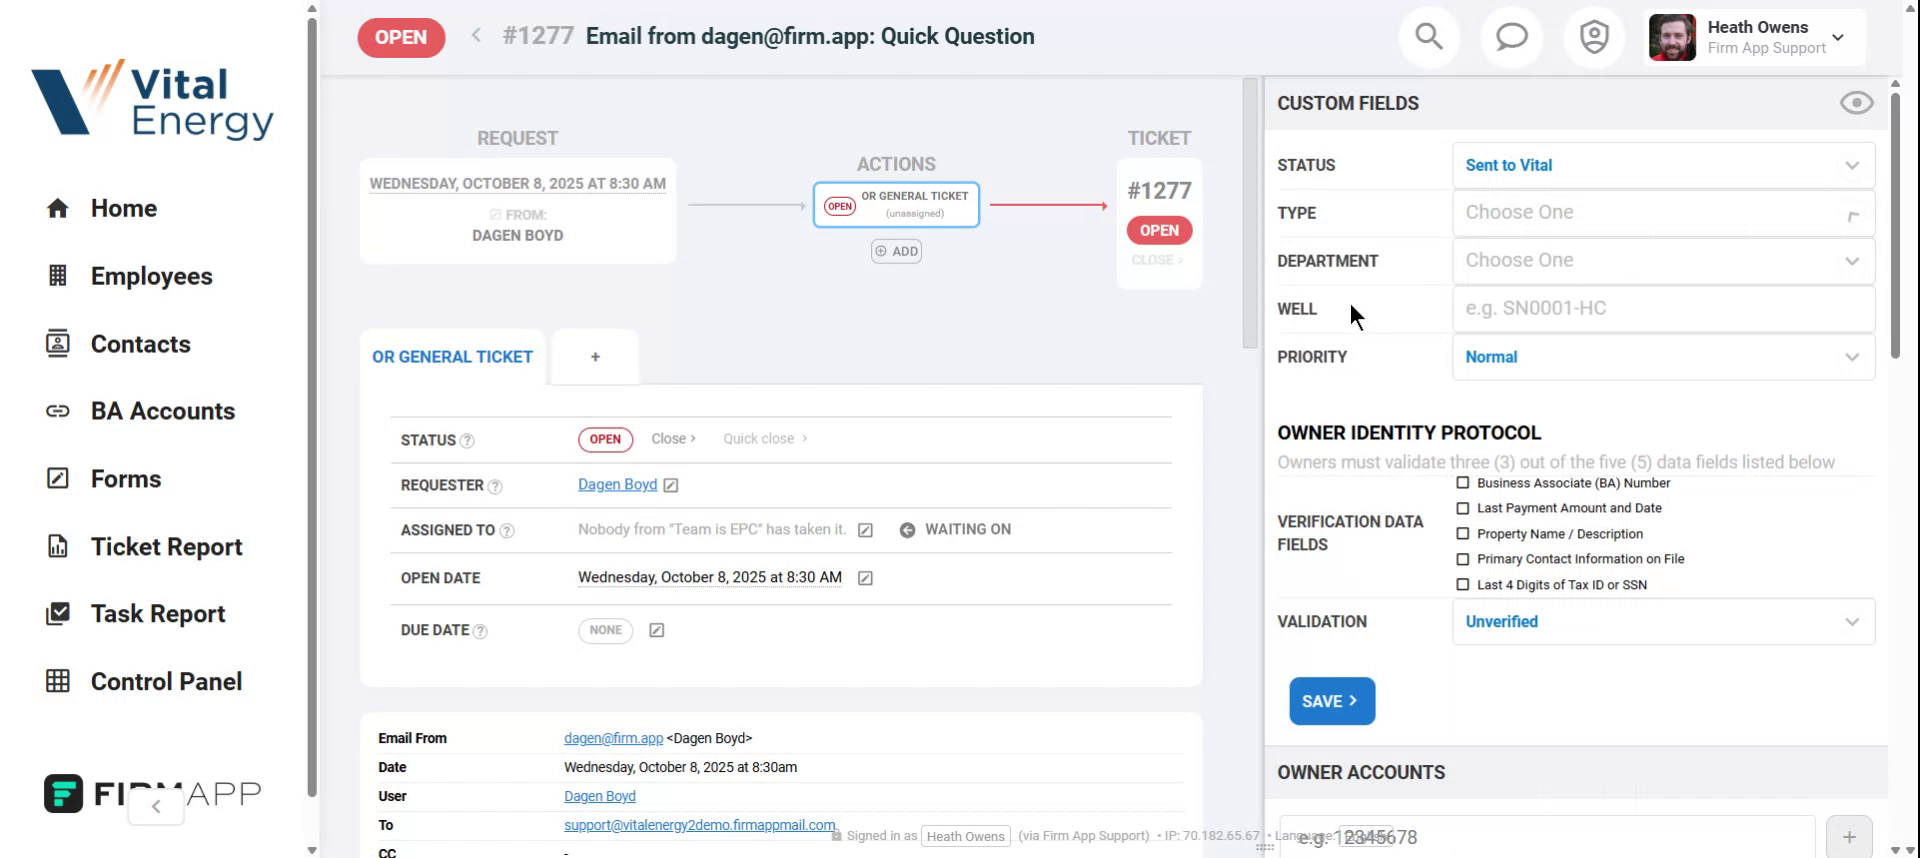Screen dimensions: 1920x858
Task: Click edit icon beside Open Date
Action: (x=865, y=578)
